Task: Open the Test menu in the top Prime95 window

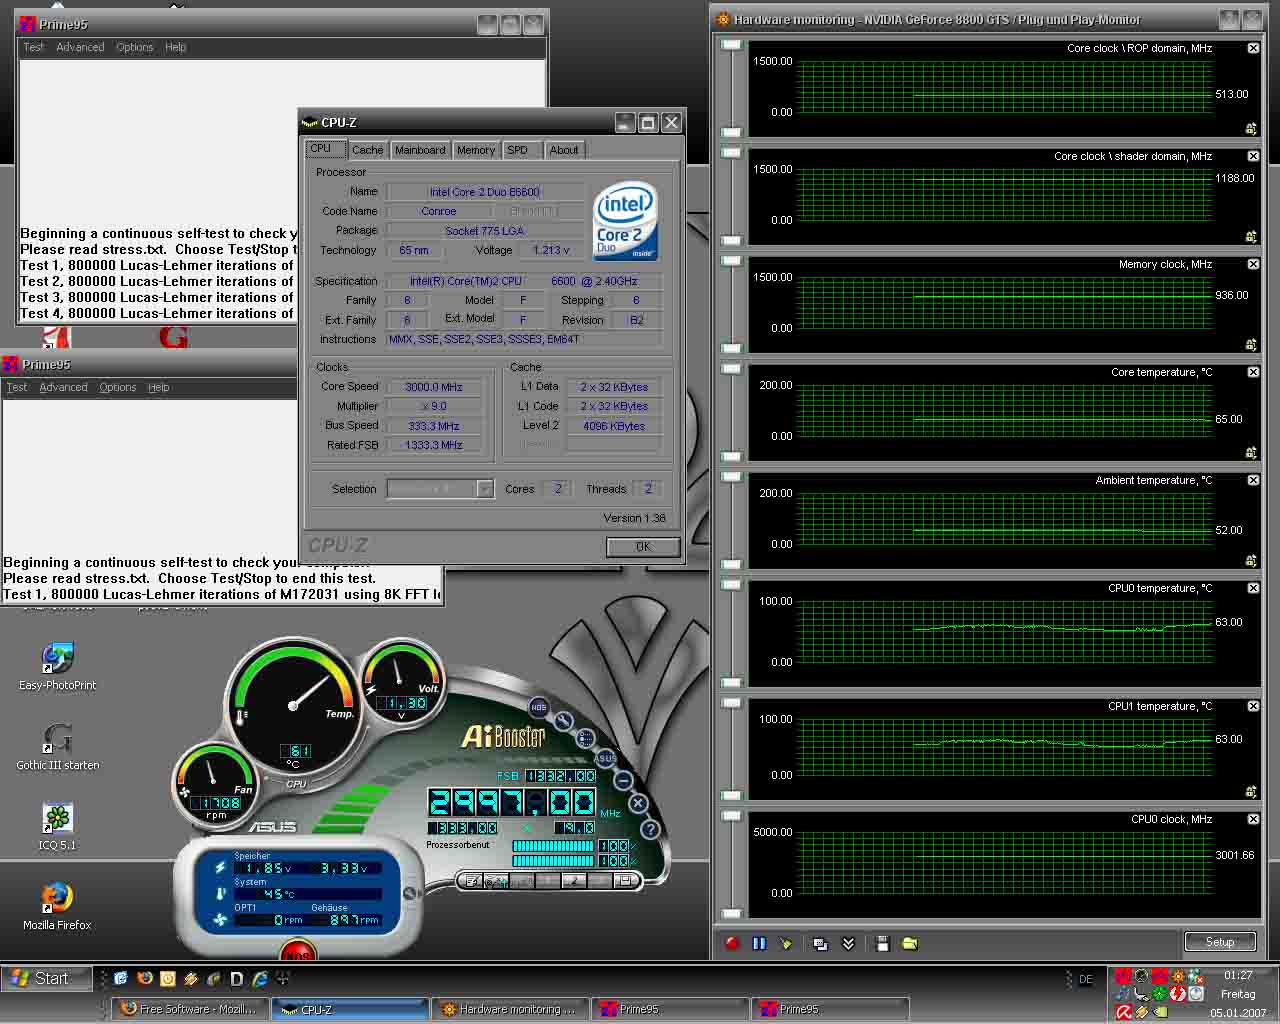Action: (x=34, y=47)
